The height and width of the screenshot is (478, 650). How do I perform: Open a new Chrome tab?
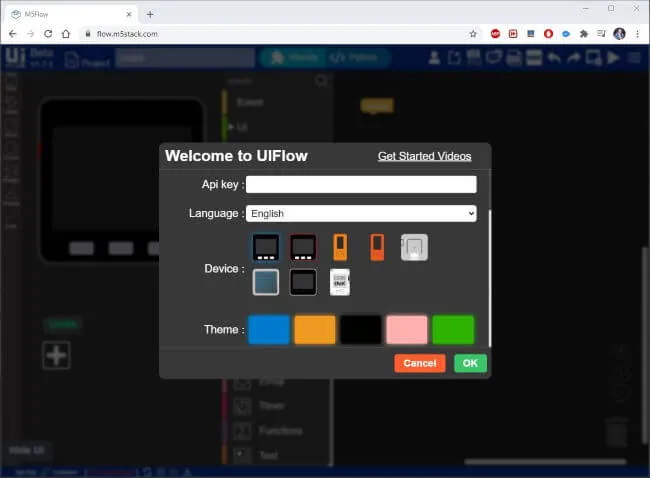[150, 15]
